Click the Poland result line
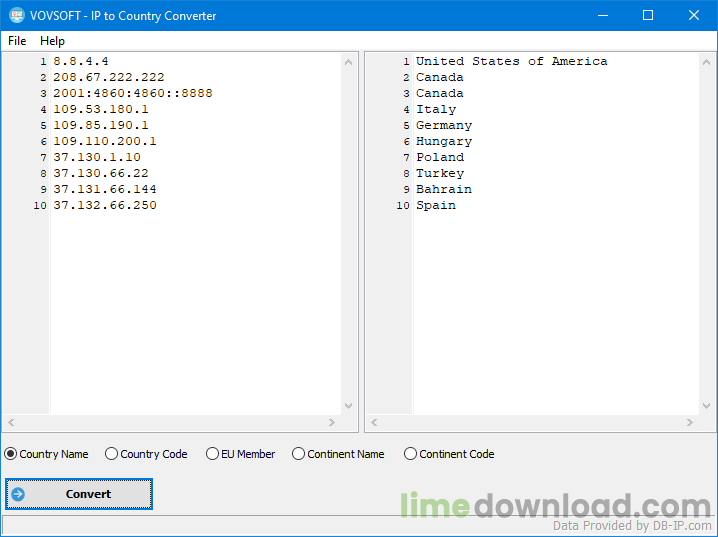The height and width of the screenshot is (537, 718). pos(440,157)
